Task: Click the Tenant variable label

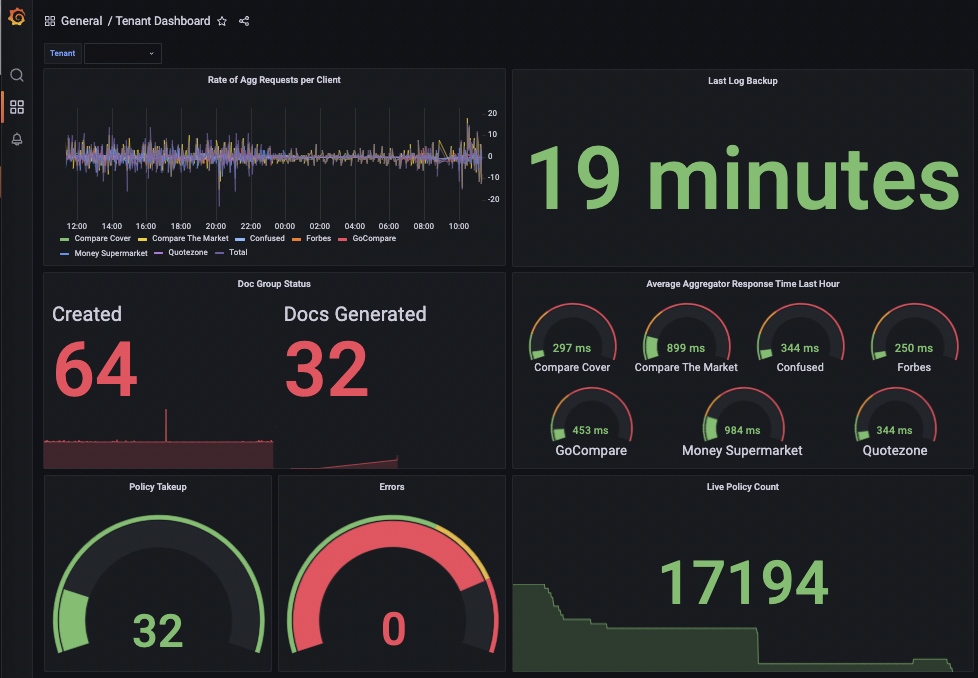Action: click(x=62, y=54)
